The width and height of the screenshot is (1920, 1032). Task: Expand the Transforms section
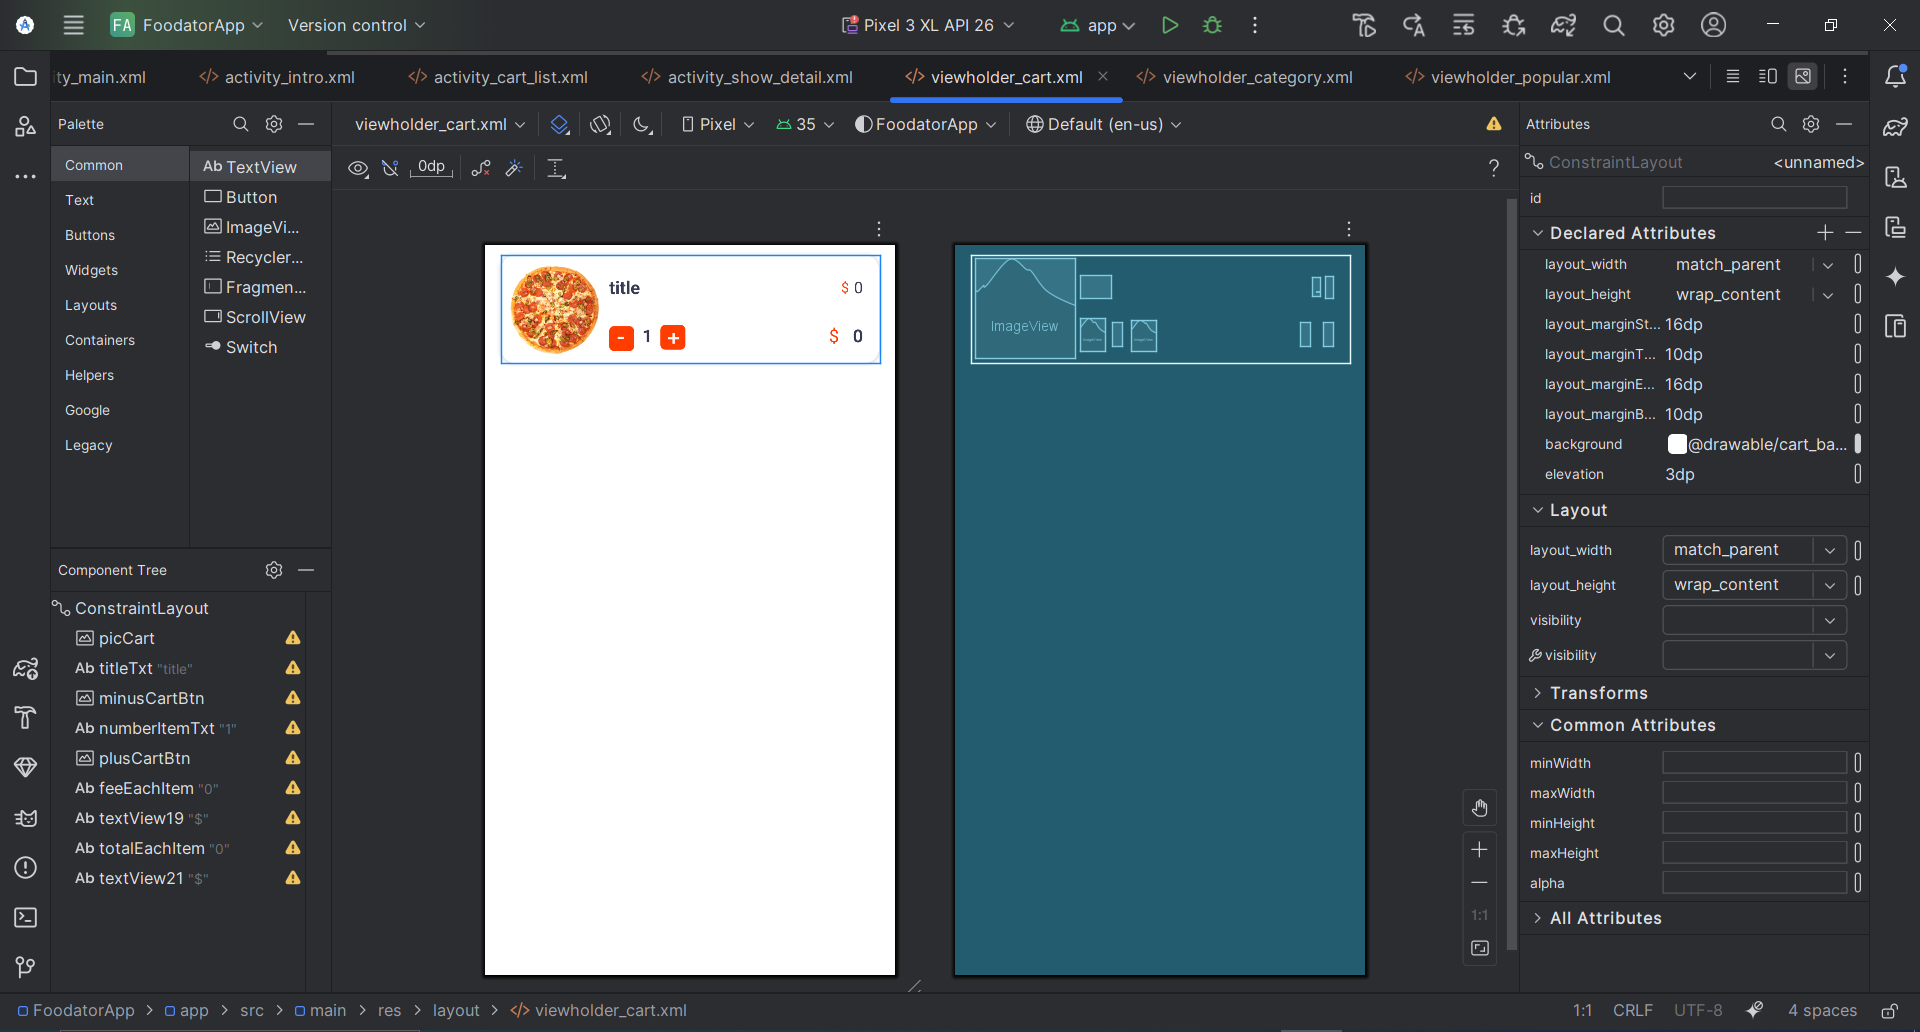click(x=1538, y=693)
